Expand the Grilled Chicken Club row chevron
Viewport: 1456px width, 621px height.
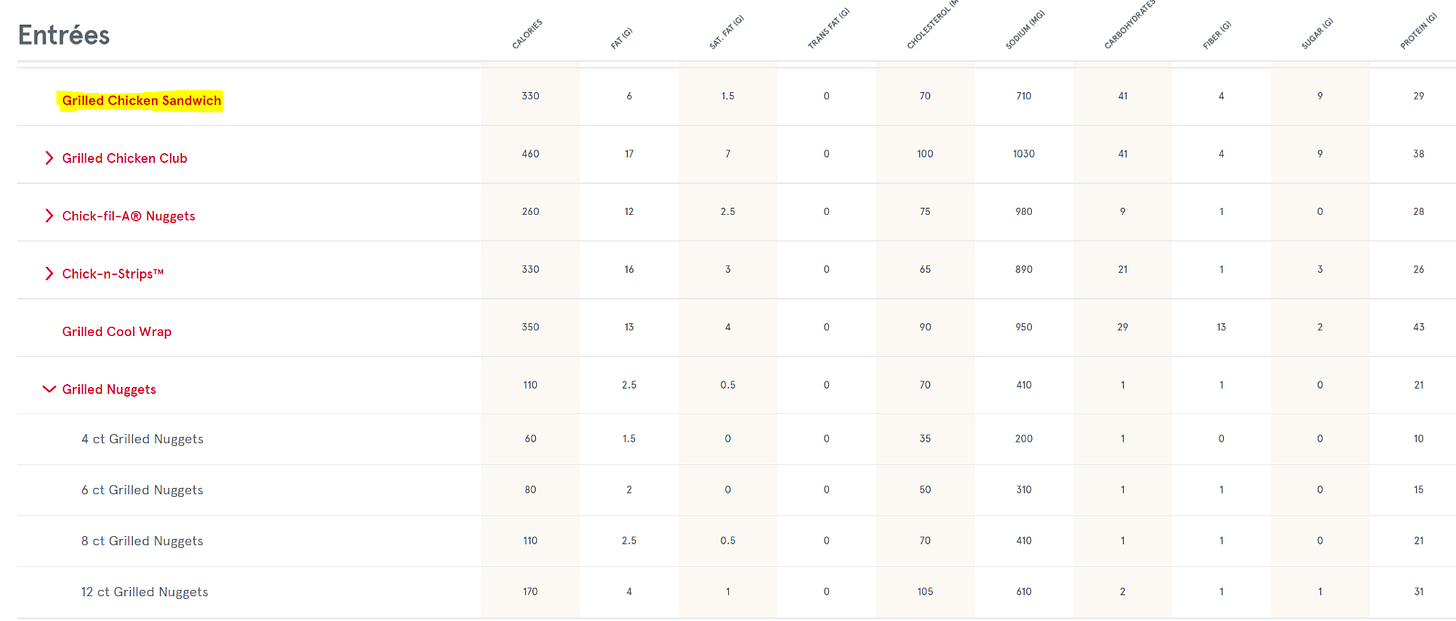point(49,158)
